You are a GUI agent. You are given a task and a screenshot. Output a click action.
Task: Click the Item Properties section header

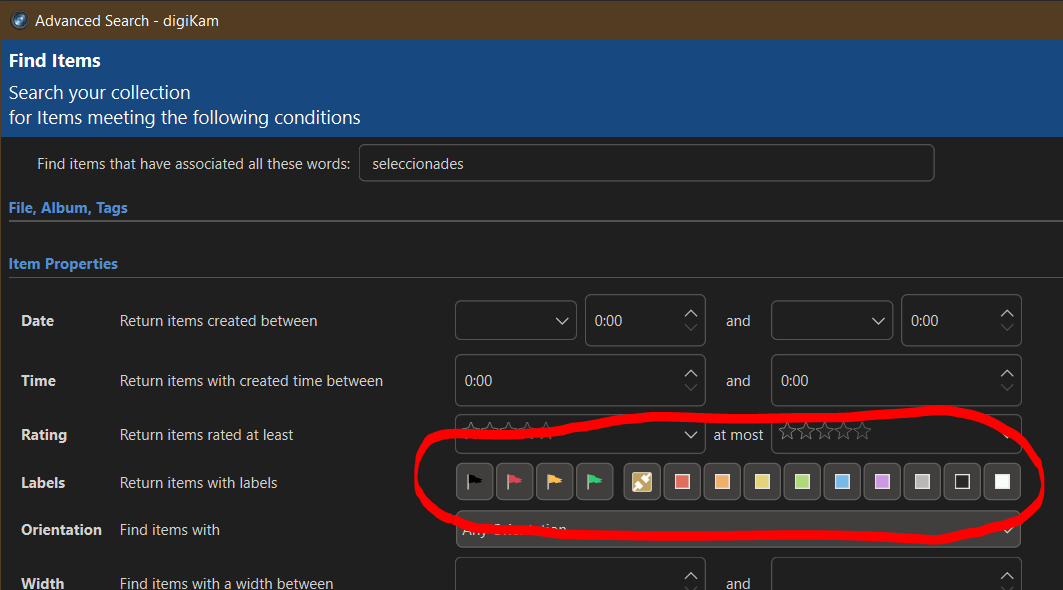[63, 264]
